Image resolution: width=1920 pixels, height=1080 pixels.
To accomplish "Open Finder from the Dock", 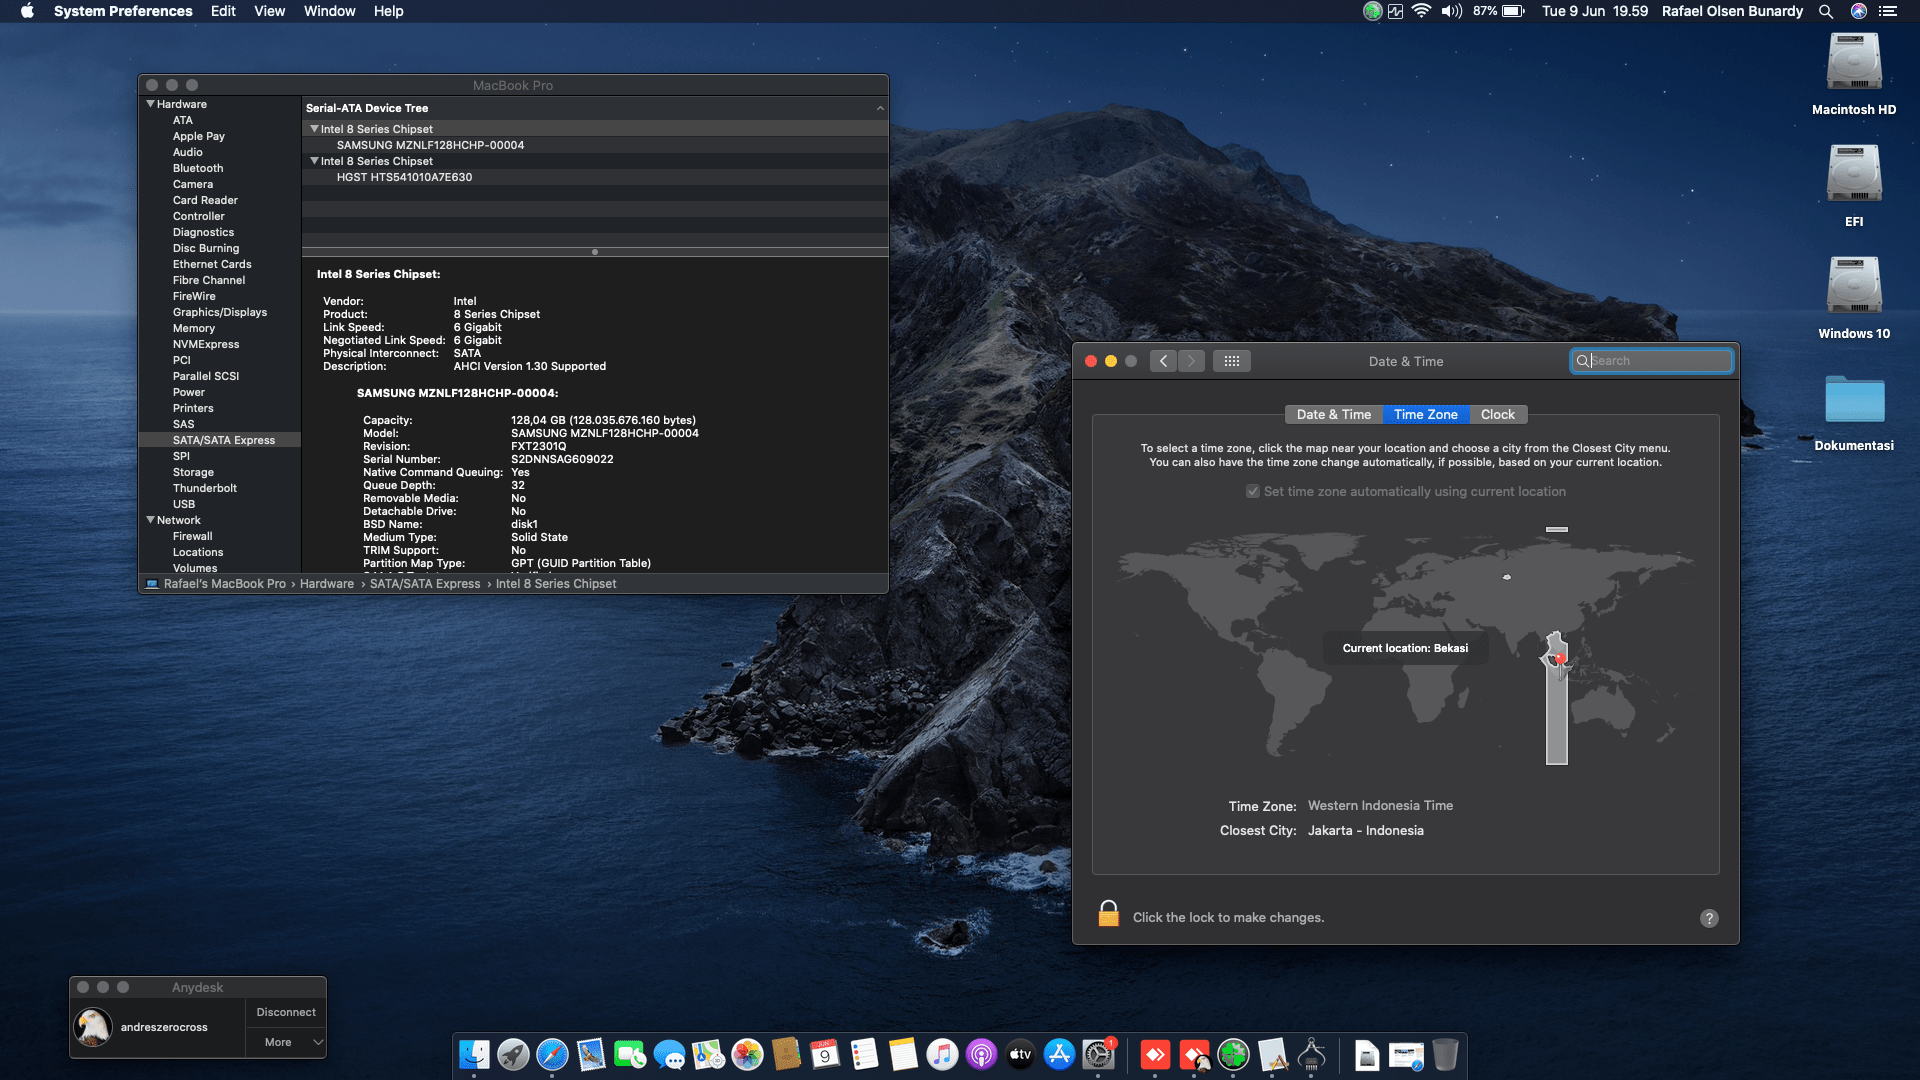I will [x=474, y=1054].
